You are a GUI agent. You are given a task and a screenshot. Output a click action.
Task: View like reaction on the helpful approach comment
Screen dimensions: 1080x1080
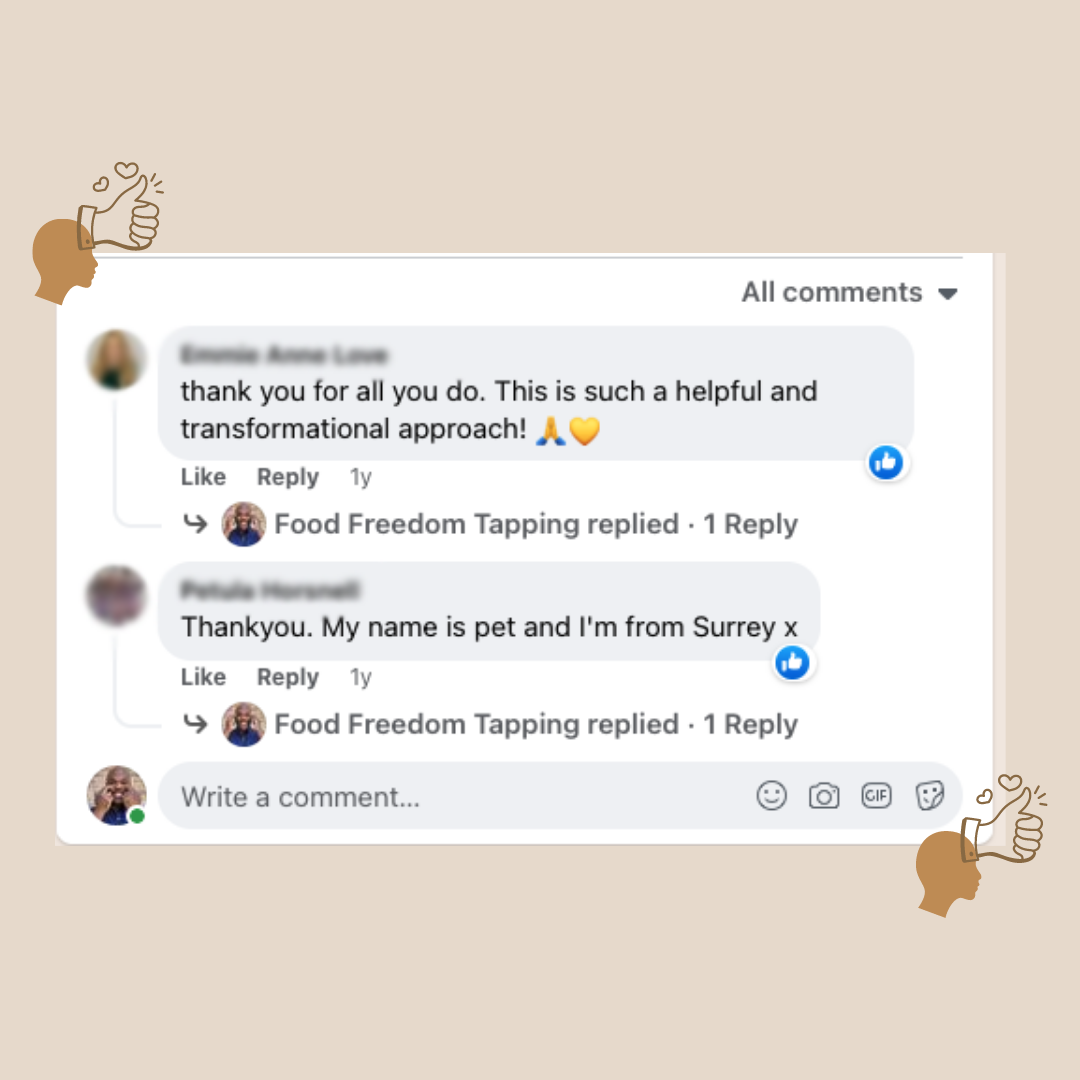click(886, 462)
